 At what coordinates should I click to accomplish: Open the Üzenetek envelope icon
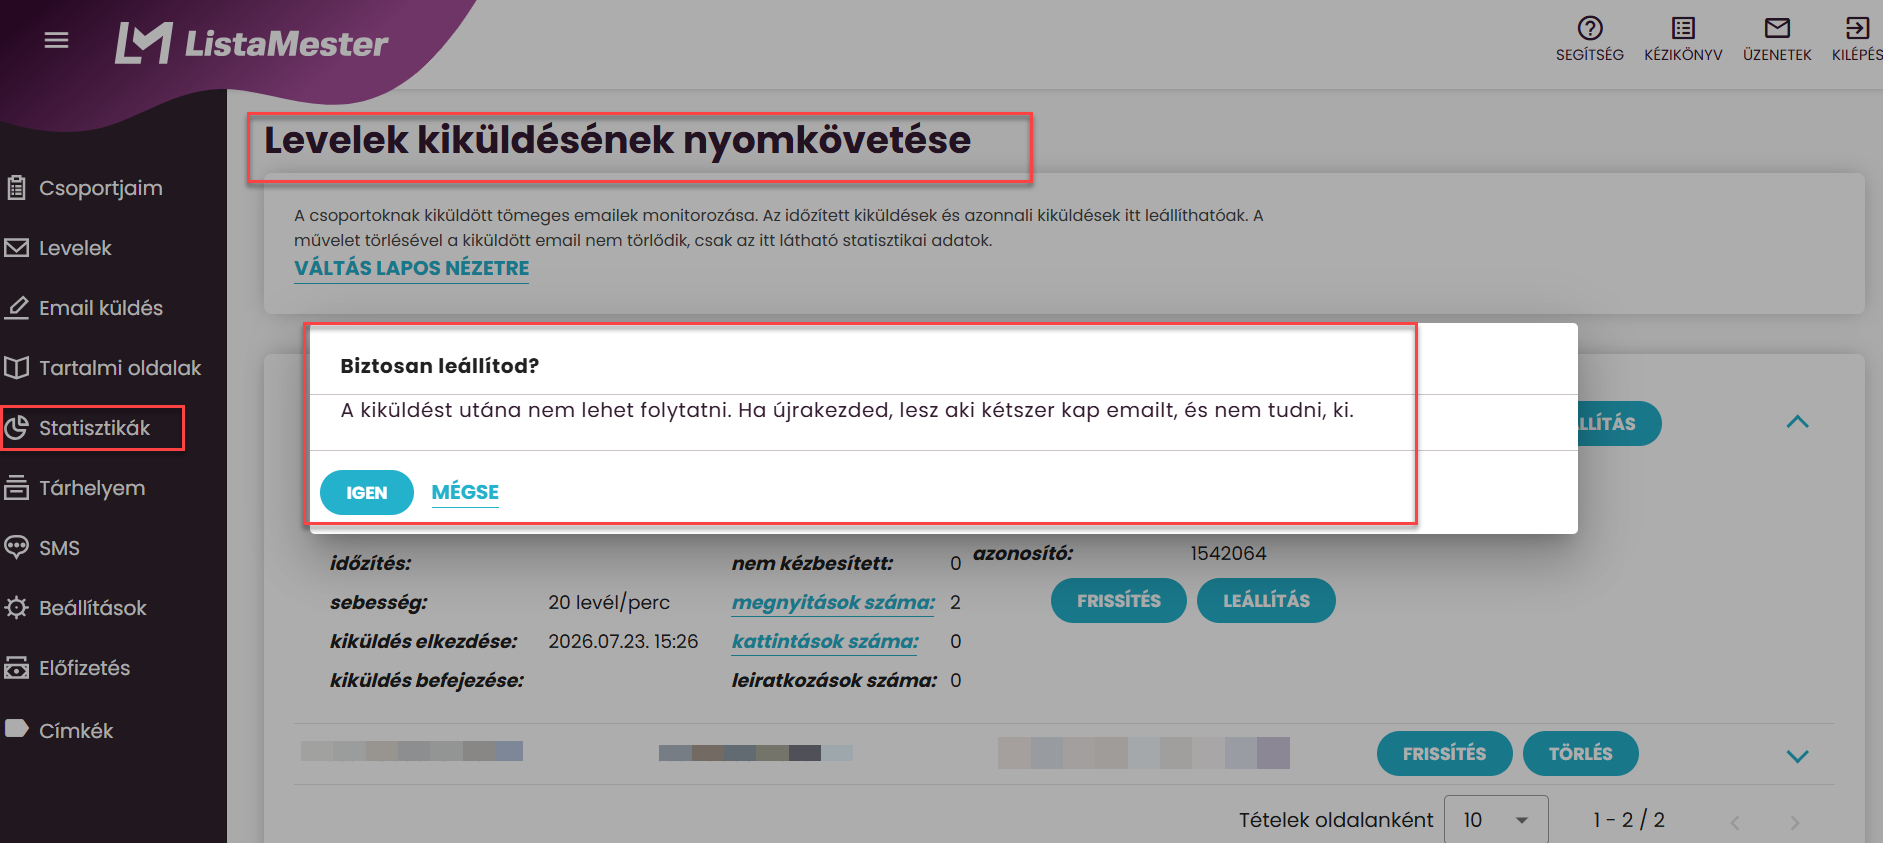click(1777, 28)
